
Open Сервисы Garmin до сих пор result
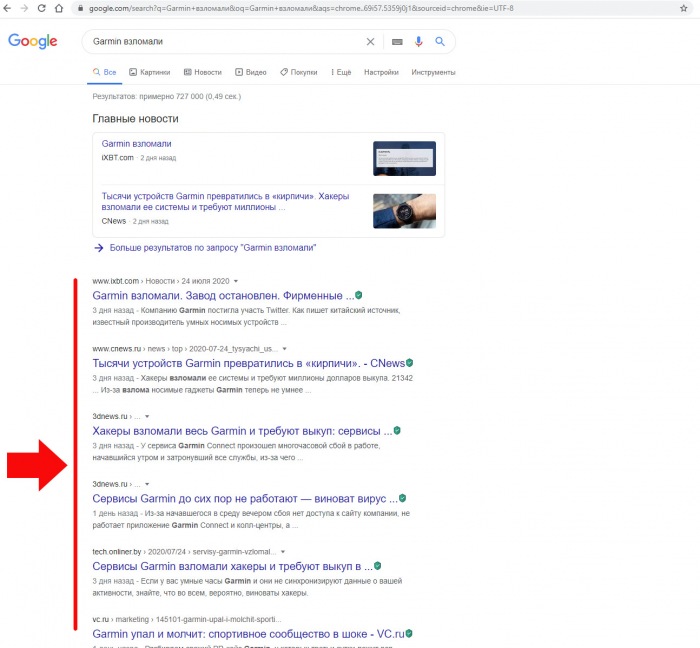click(x=245, y=498)
